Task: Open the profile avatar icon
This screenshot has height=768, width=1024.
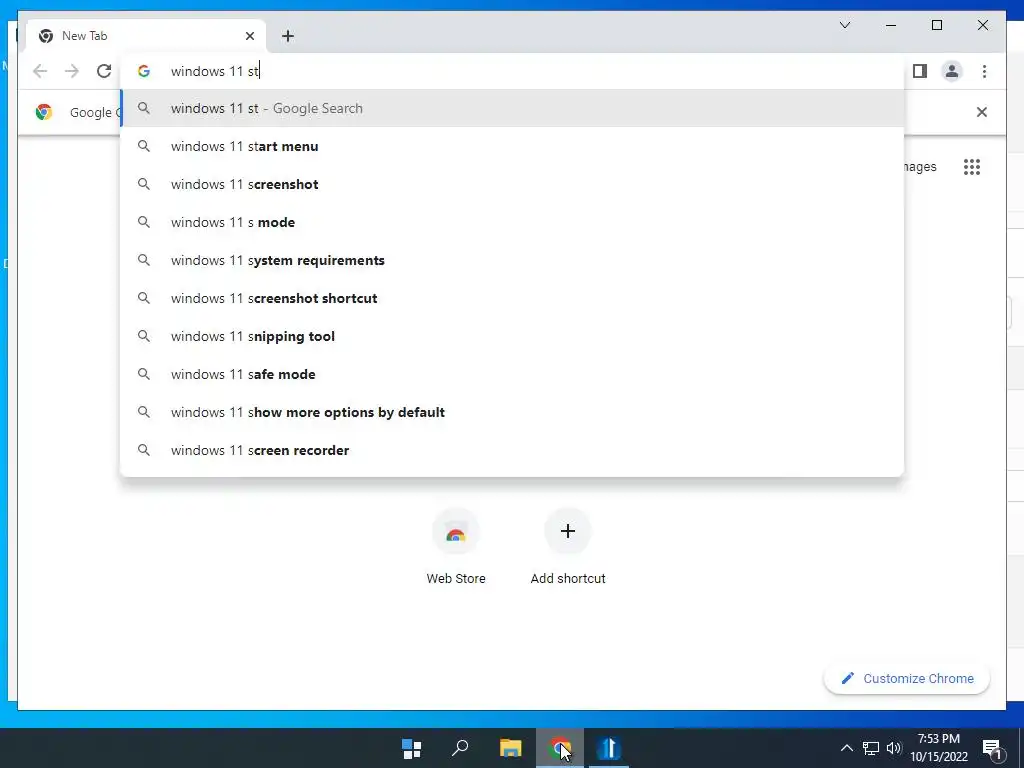Action: pyautogui.click(x=952, y=71)
